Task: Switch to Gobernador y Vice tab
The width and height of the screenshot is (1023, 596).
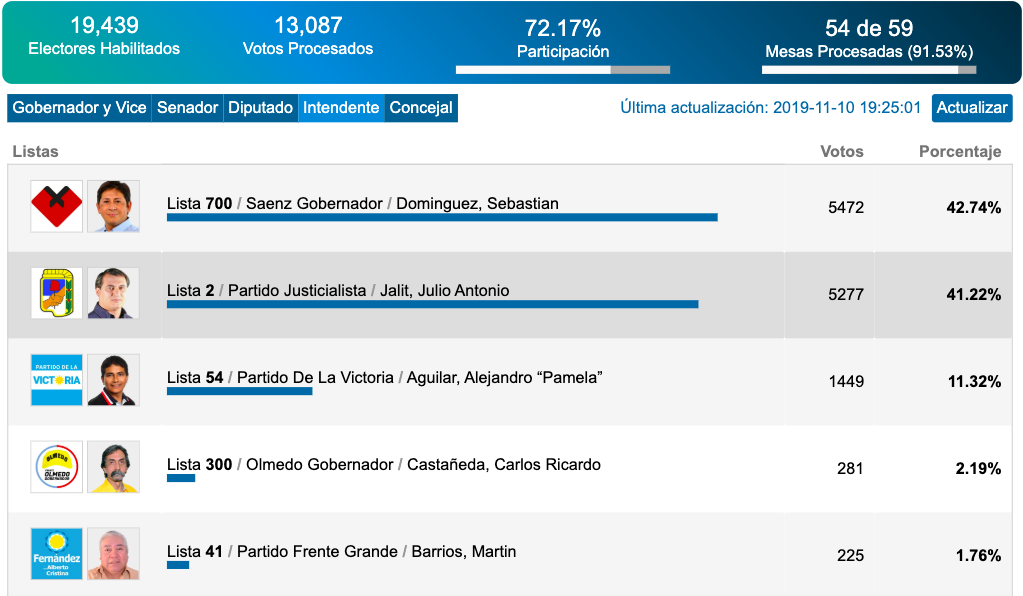Action: pyautogui.click(x=79, y=108)
